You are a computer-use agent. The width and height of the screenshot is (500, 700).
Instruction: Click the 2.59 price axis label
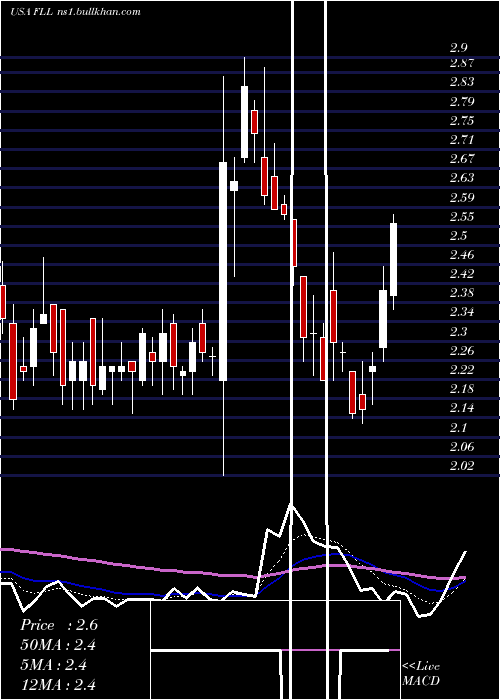(462, 197)
